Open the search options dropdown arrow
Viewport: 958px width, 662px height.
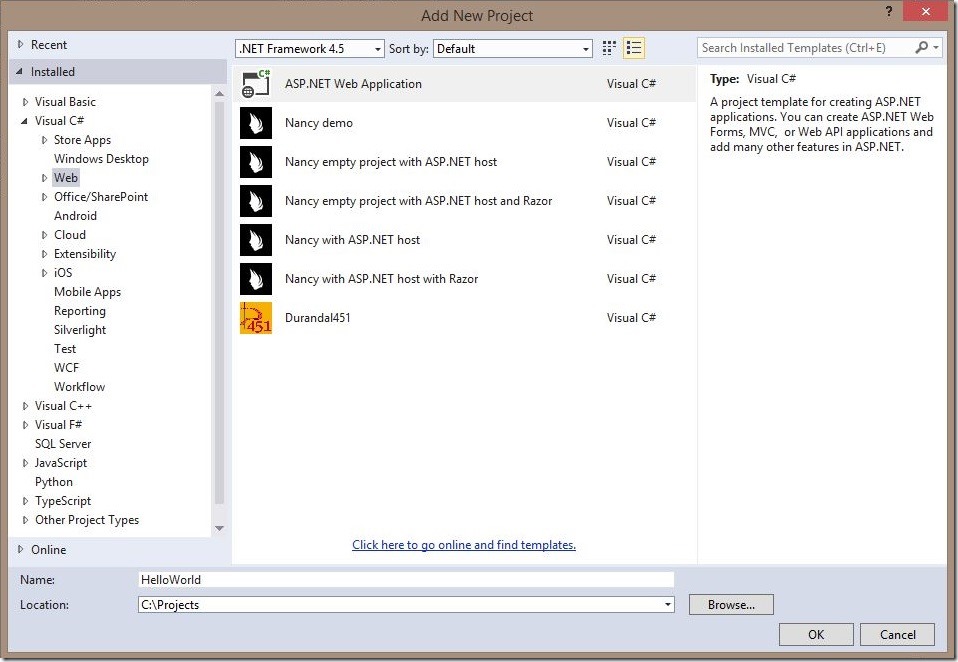[x=935, y=48]
